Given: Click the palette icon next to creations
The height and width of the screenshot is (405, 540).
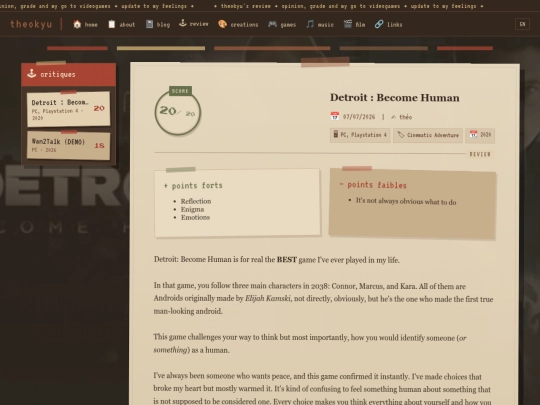Looking at the screenshot, I should (x=222, y=24).
